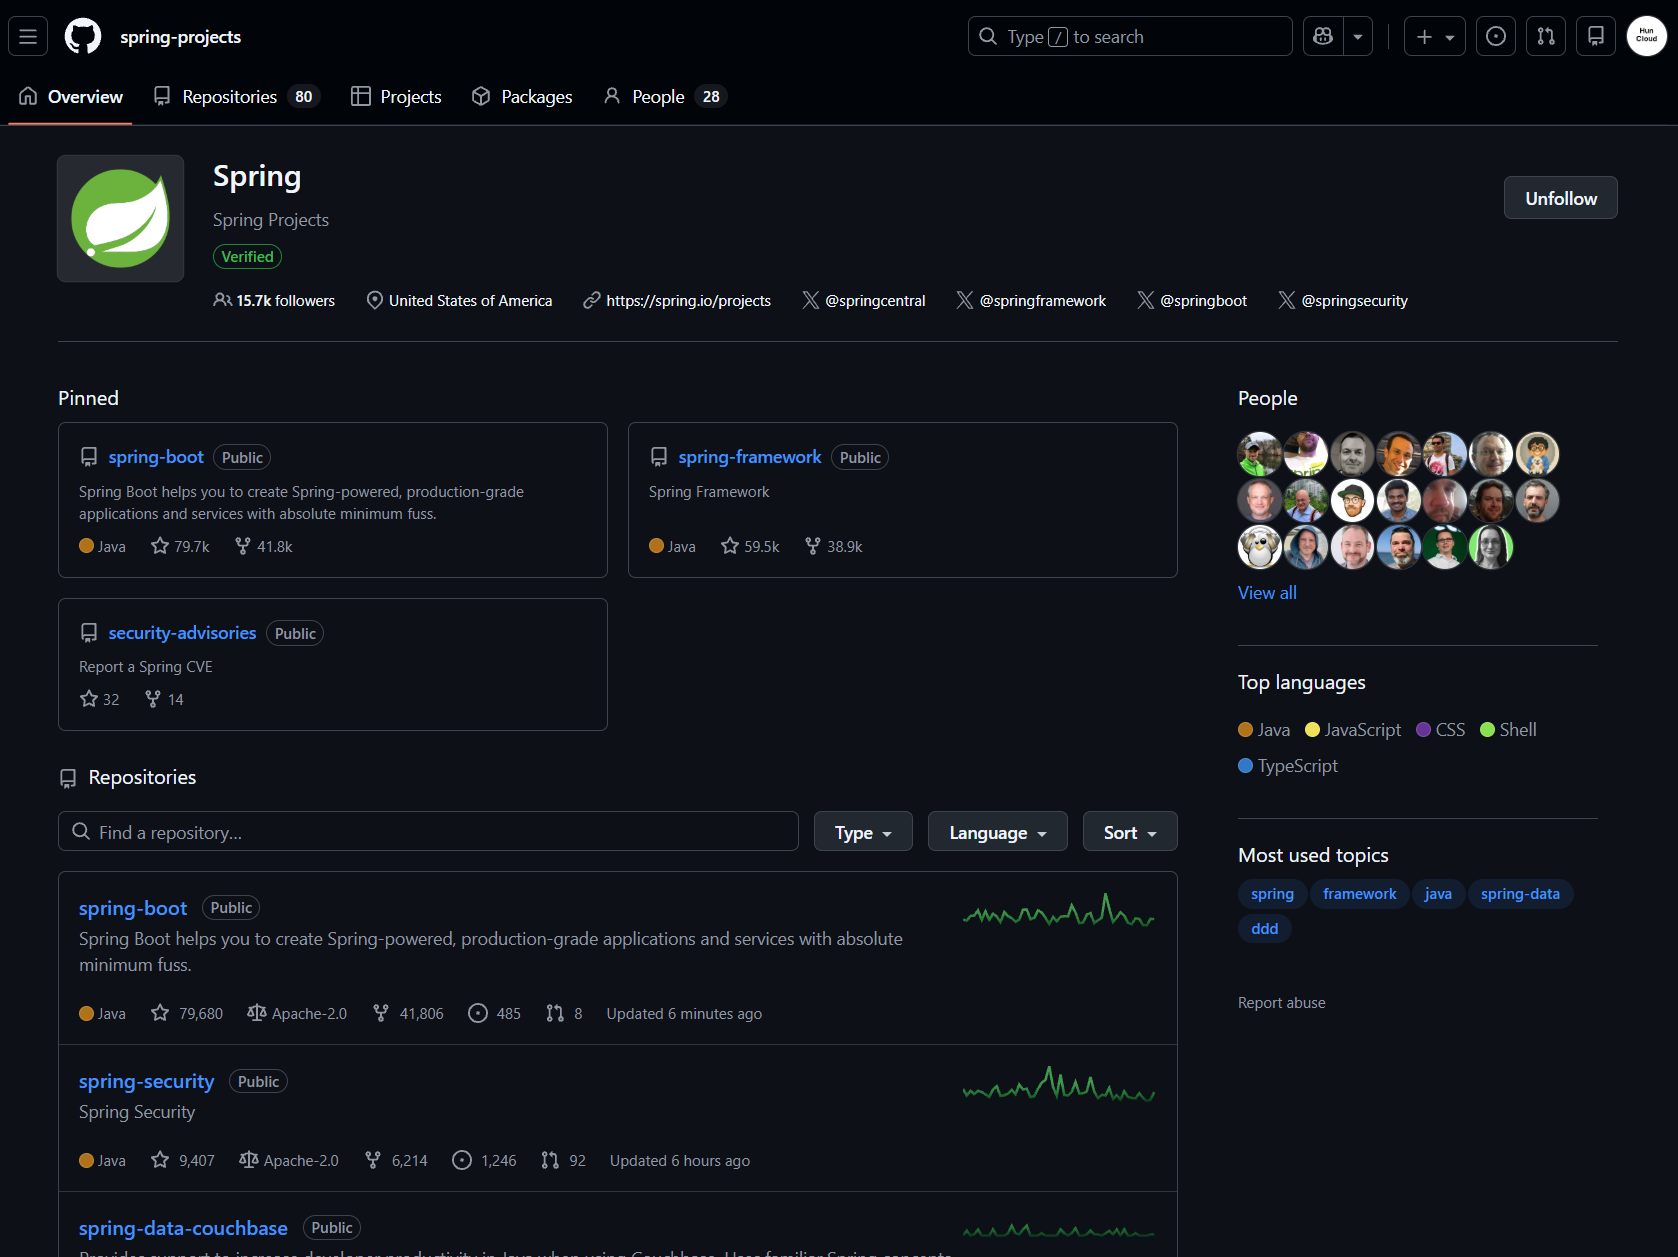Image resolution: width=1678 pixels, height=1257 pixels.
Task: Open the issues icon in header
Action: tap(1496, 36)
